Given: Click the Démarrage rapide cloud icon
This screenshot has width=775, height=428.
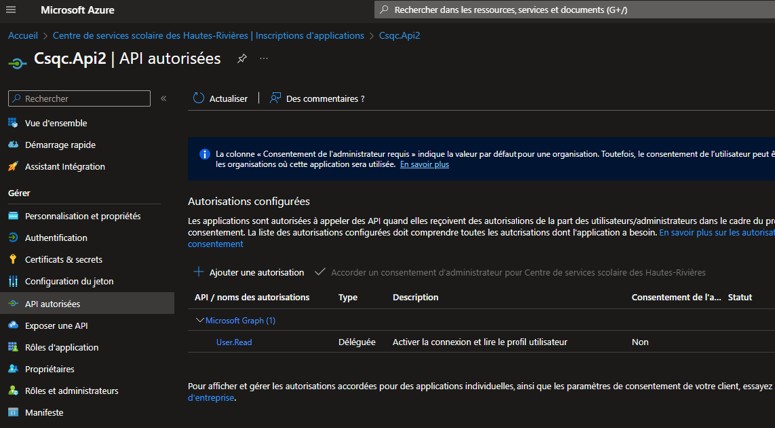Looking at the screenshot, I should 13,144.
